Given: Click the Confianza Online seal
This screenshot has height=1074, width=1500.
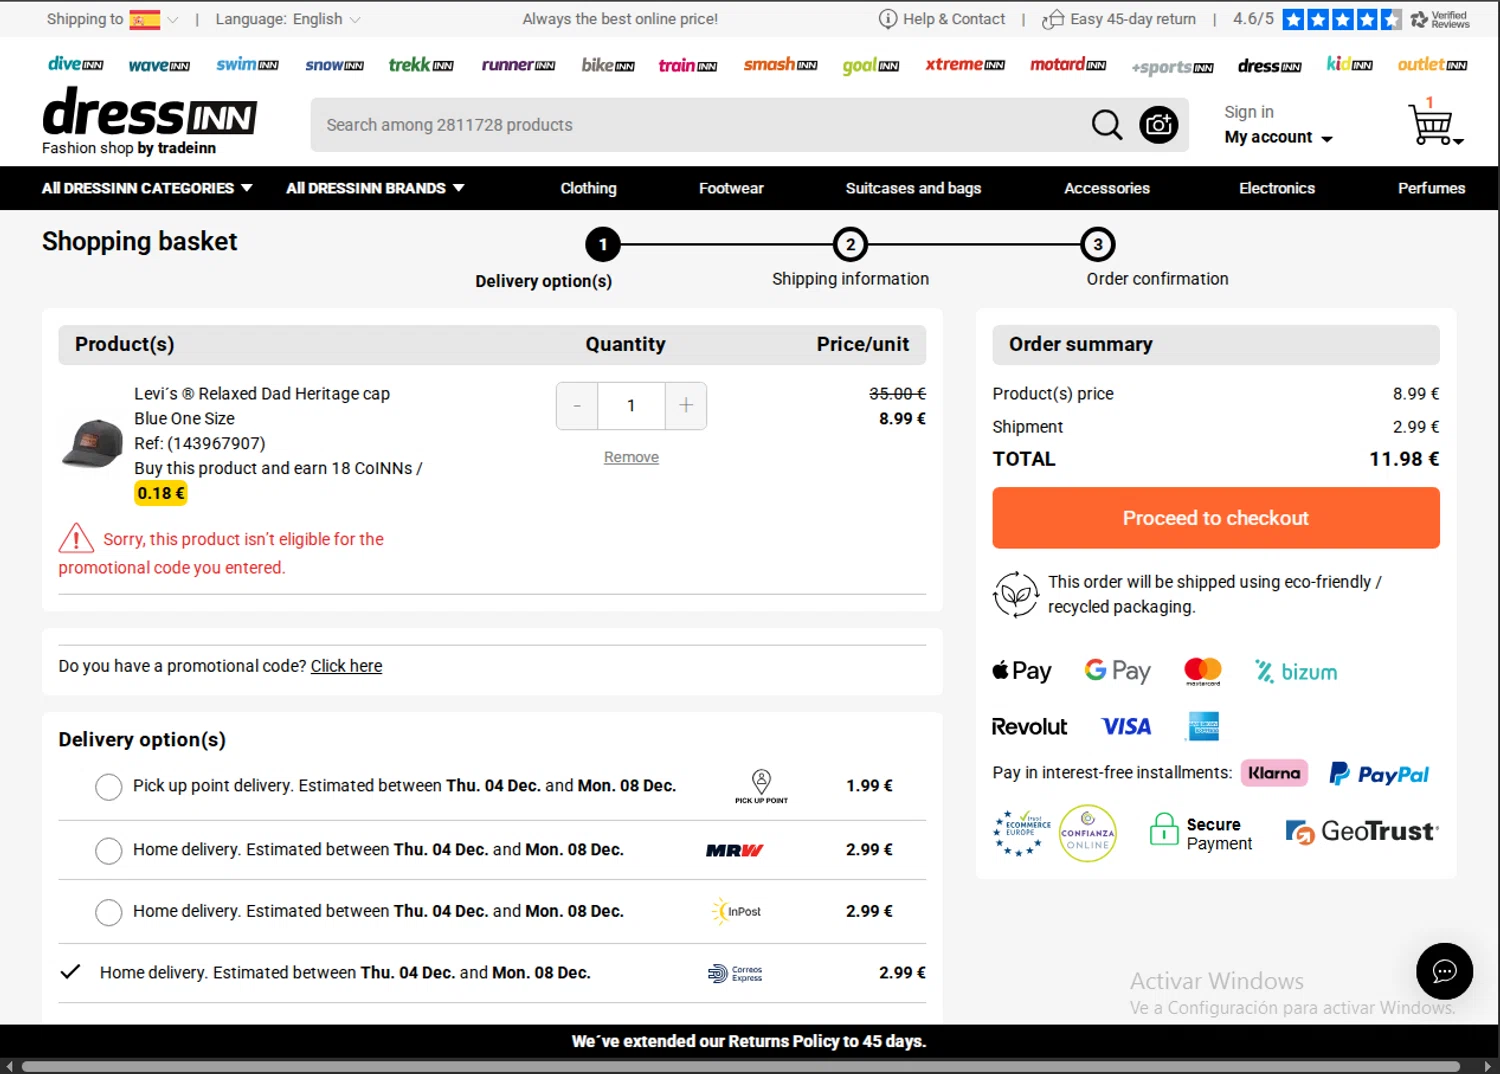Looking at the screenshot, I should [x=1088, y=833].
